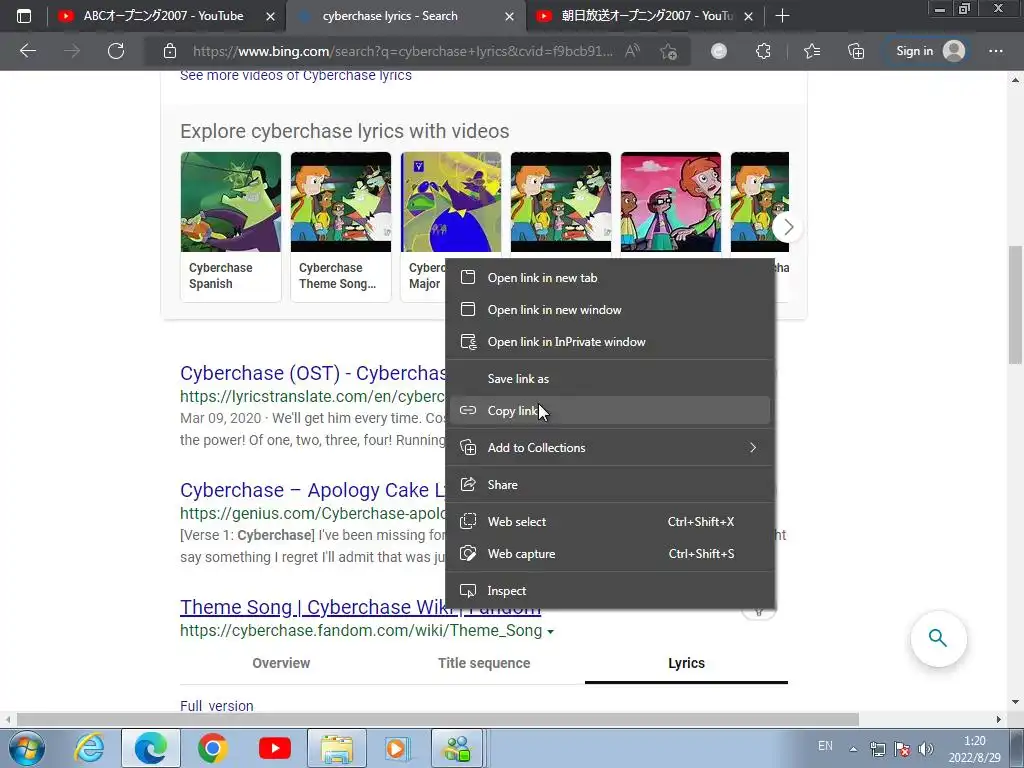Choose Open link in new window
This screenshot has width=1024, height=768.
pyautogui.click(x=610, y=310)
